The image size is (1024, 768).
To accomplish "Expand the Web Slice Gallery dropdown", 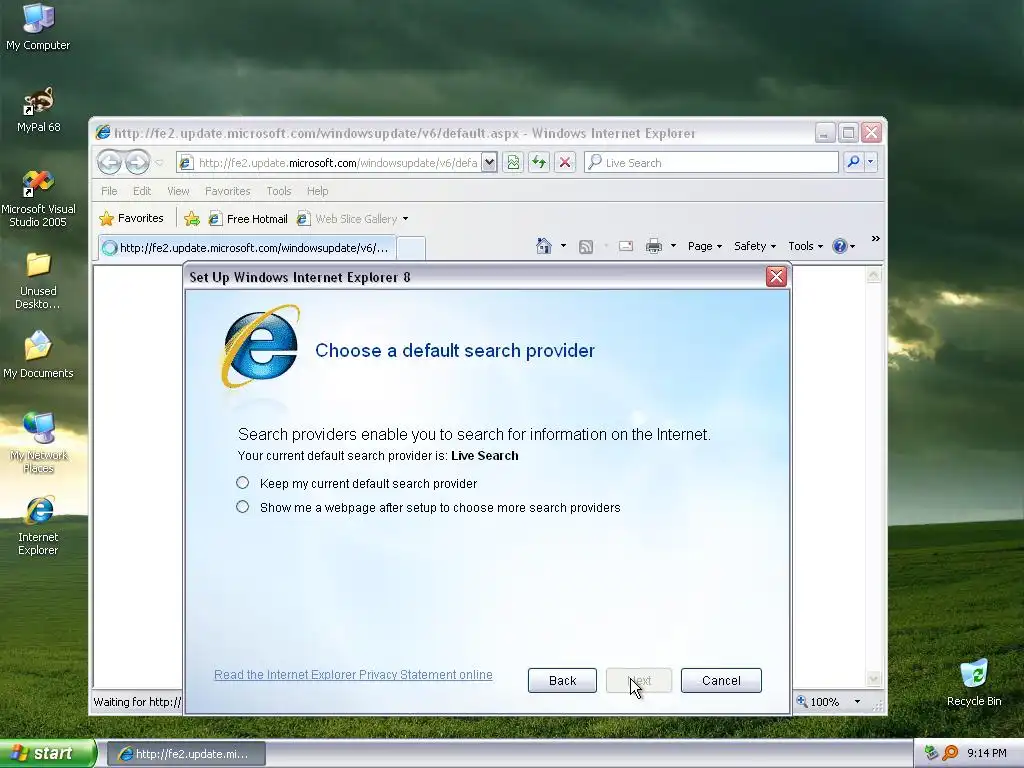I will tap(406, 219).
